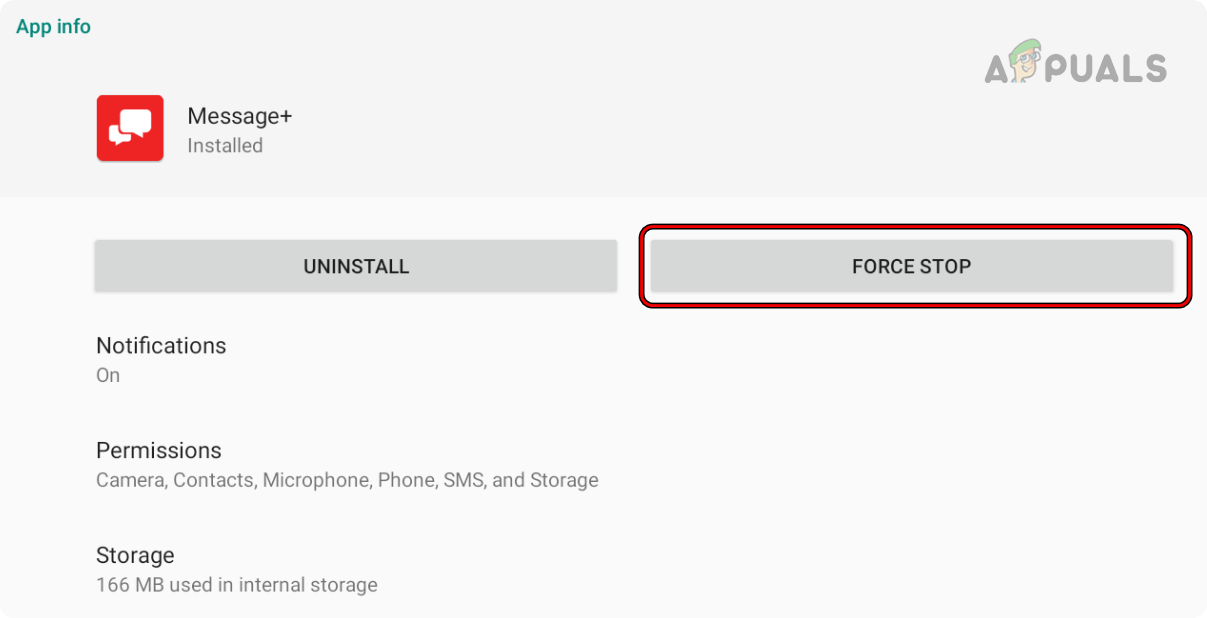Open the Permissions setting

158,451
